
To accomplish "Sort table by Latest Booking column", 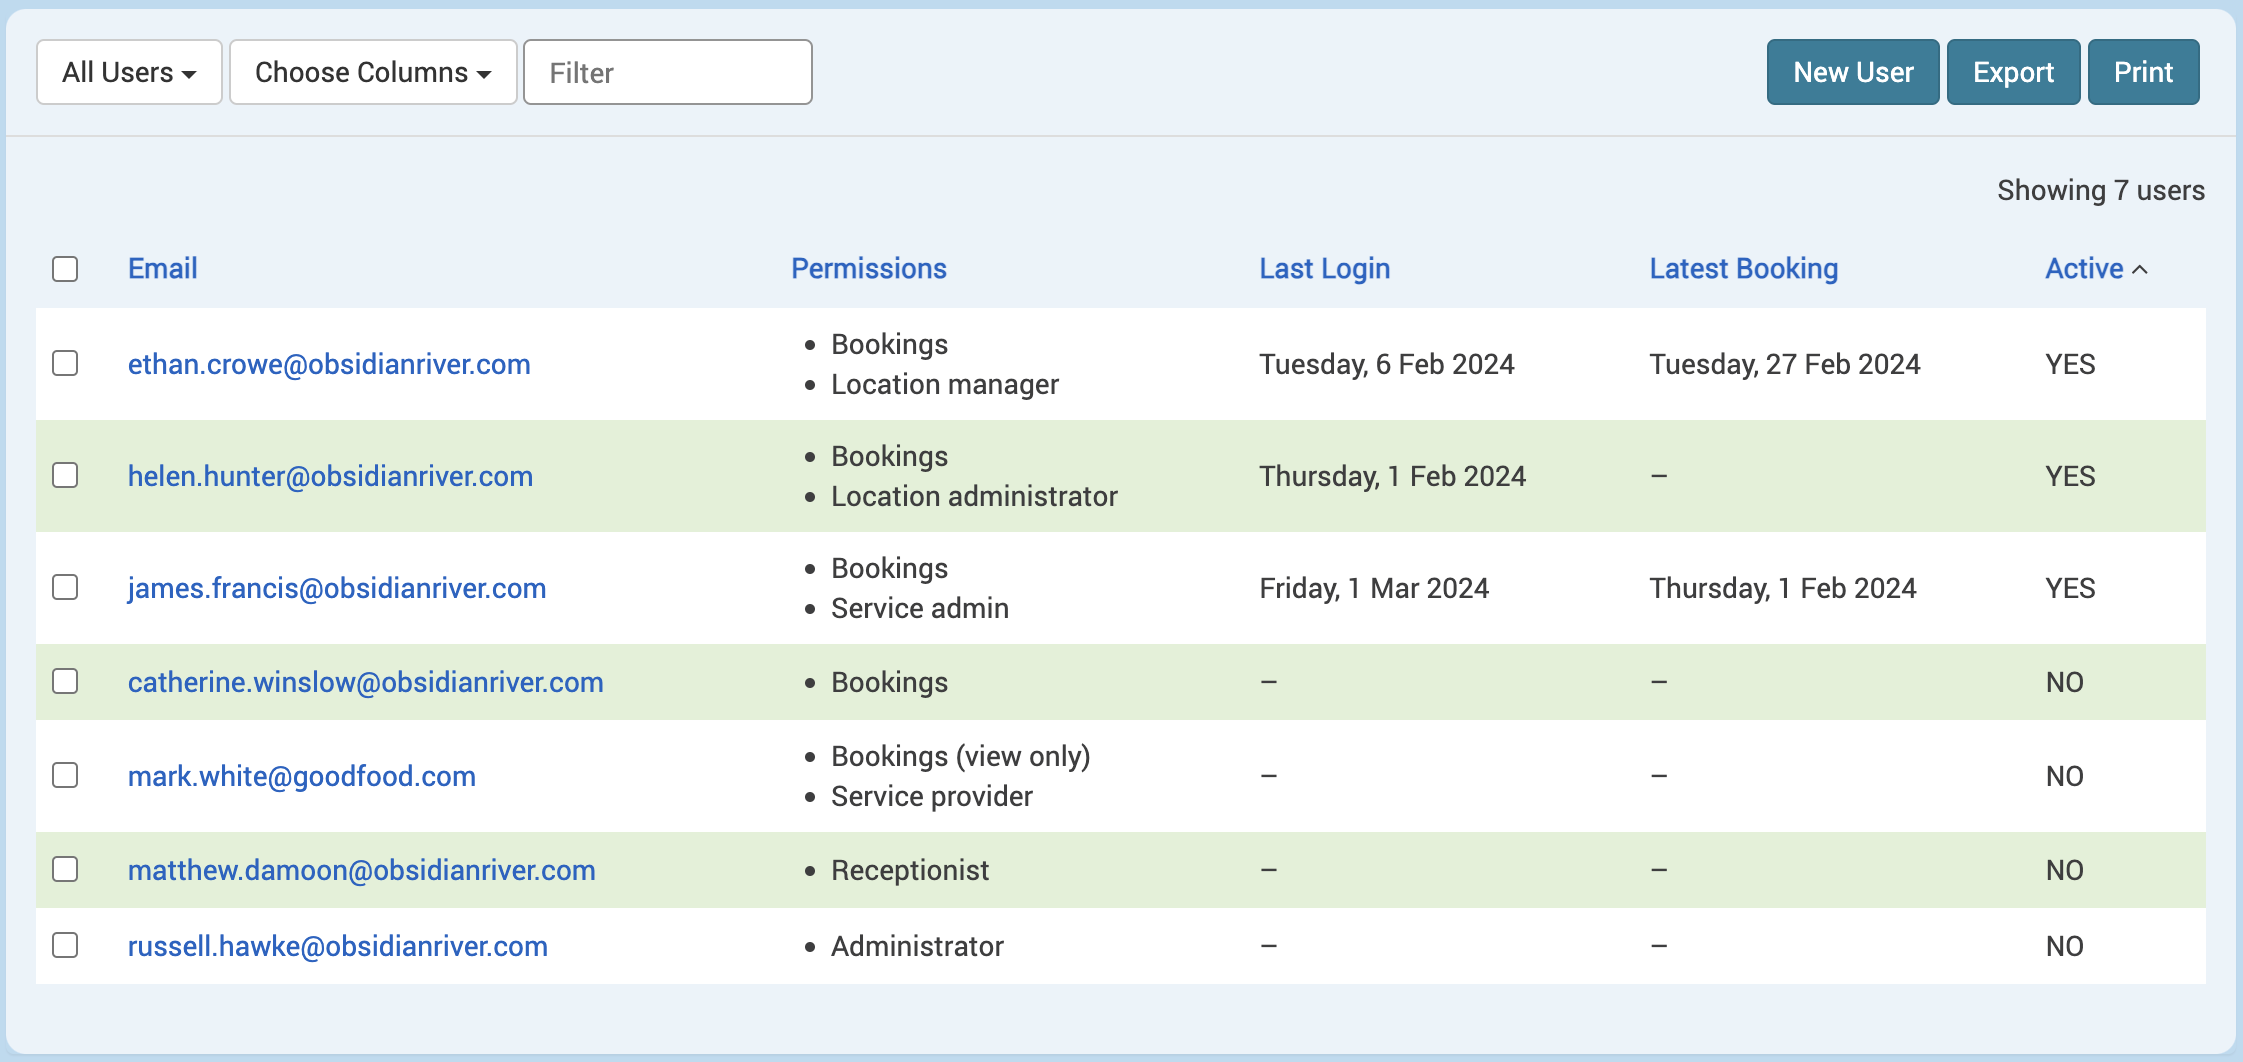I will (1743, 268).
